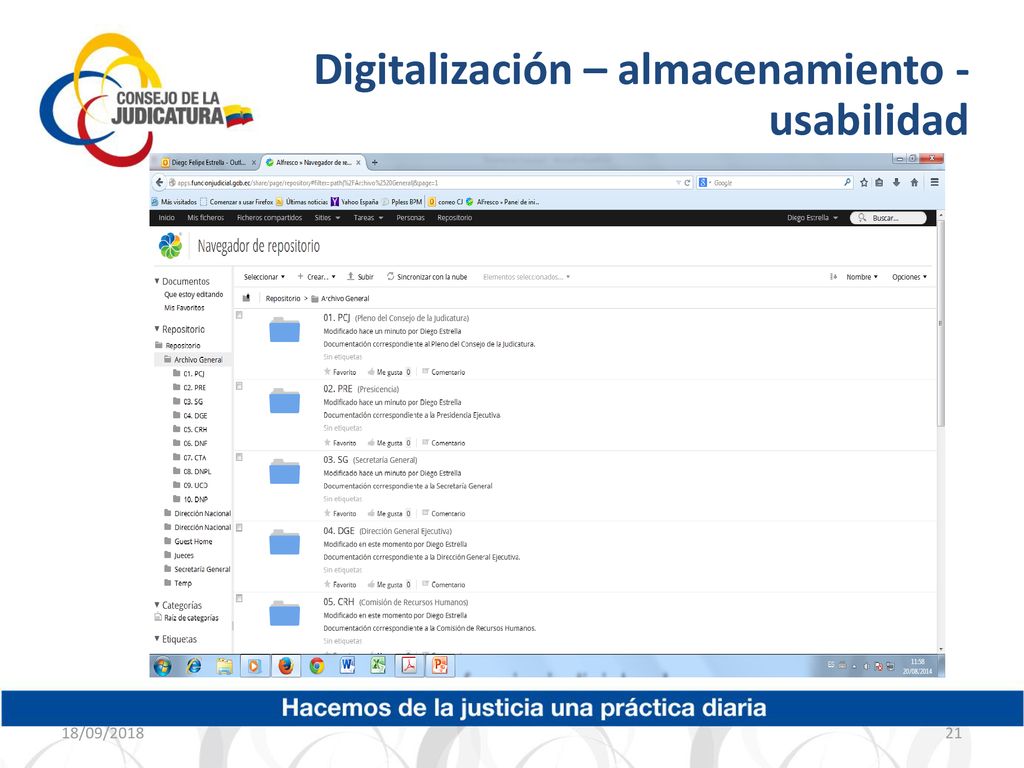Open the 04. DGE folder icon
The width and height of the screenshot is (1024, 768).
pos(284,543)
